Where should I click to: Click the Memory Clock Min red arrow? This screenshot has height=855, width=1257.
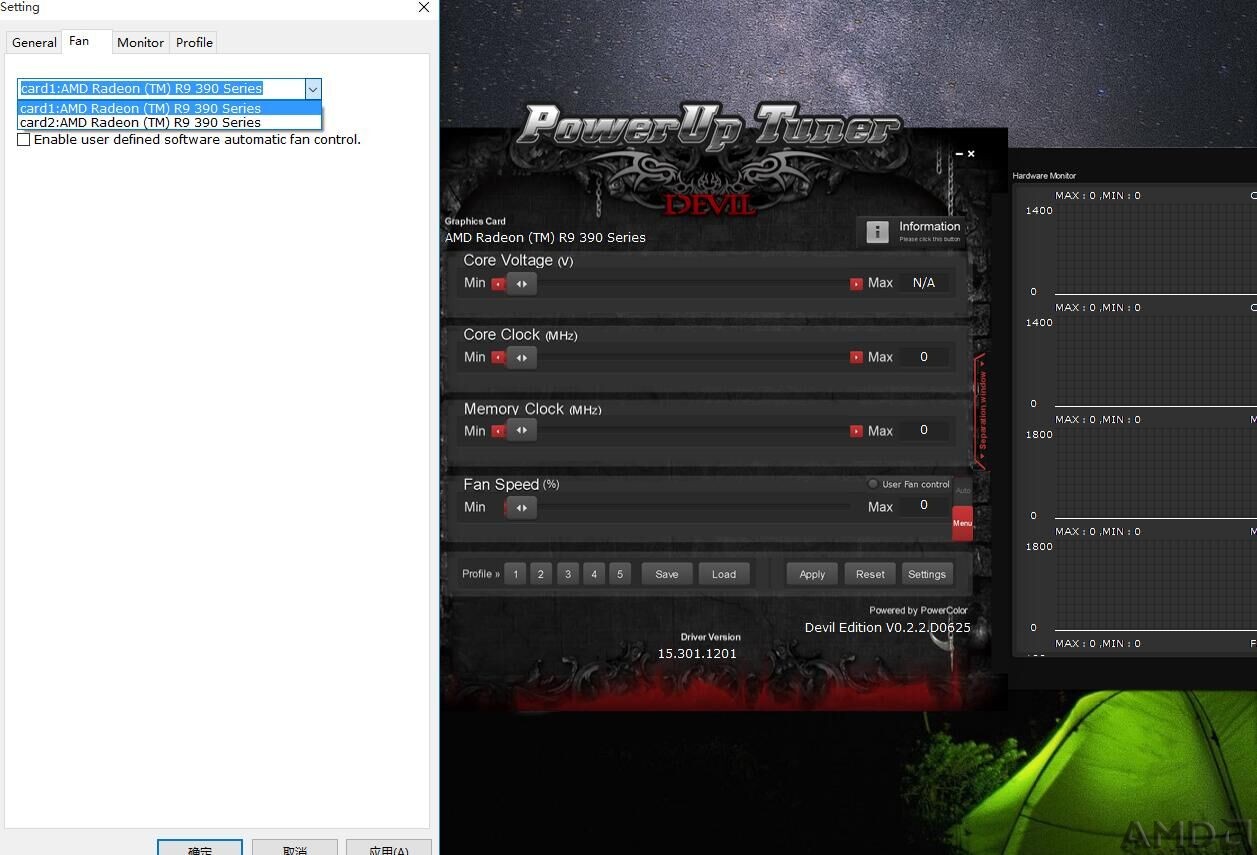pyautogui.click(x=498, y=431)
